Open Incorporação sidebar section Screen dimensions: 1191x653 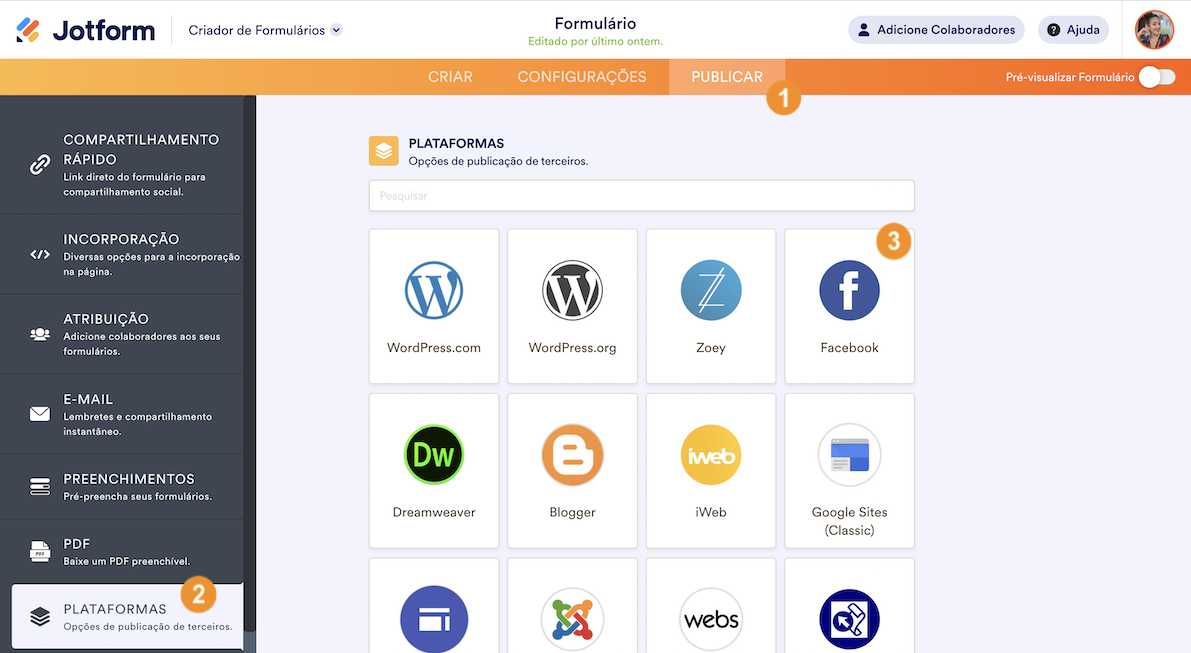coord(122,254)
